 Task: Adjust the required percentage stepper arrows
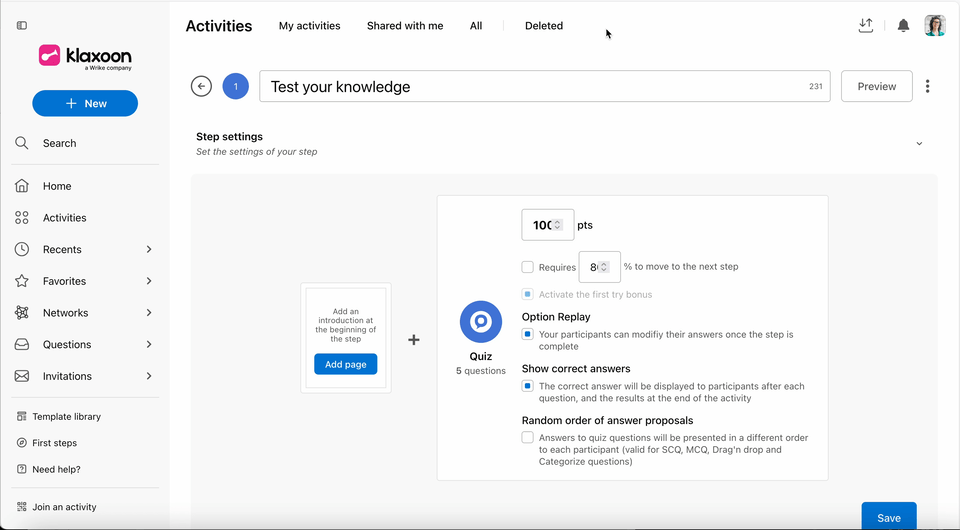(604, 267)
